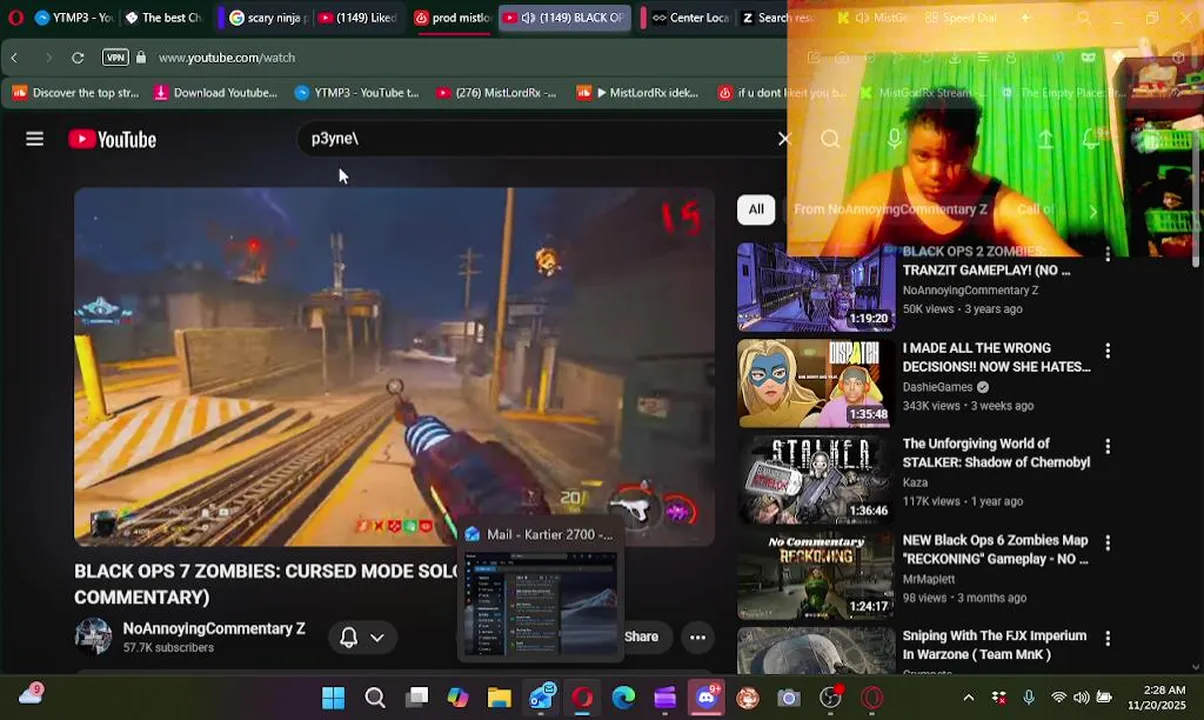The height and width of the screenshot is (720, 1204).
Task: Open the NoAnnoyingCommentary Z channel name
Action: click(214, 629)
